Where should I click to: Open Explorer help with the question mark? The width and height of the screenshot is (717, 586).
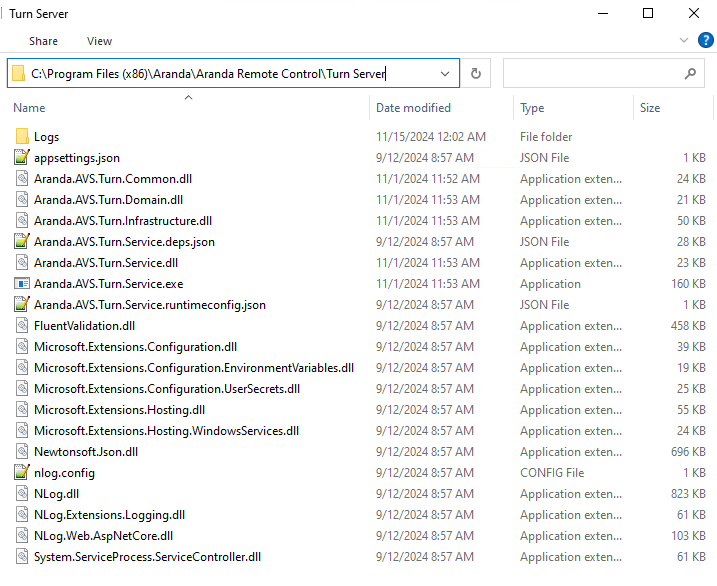point(706,40)
